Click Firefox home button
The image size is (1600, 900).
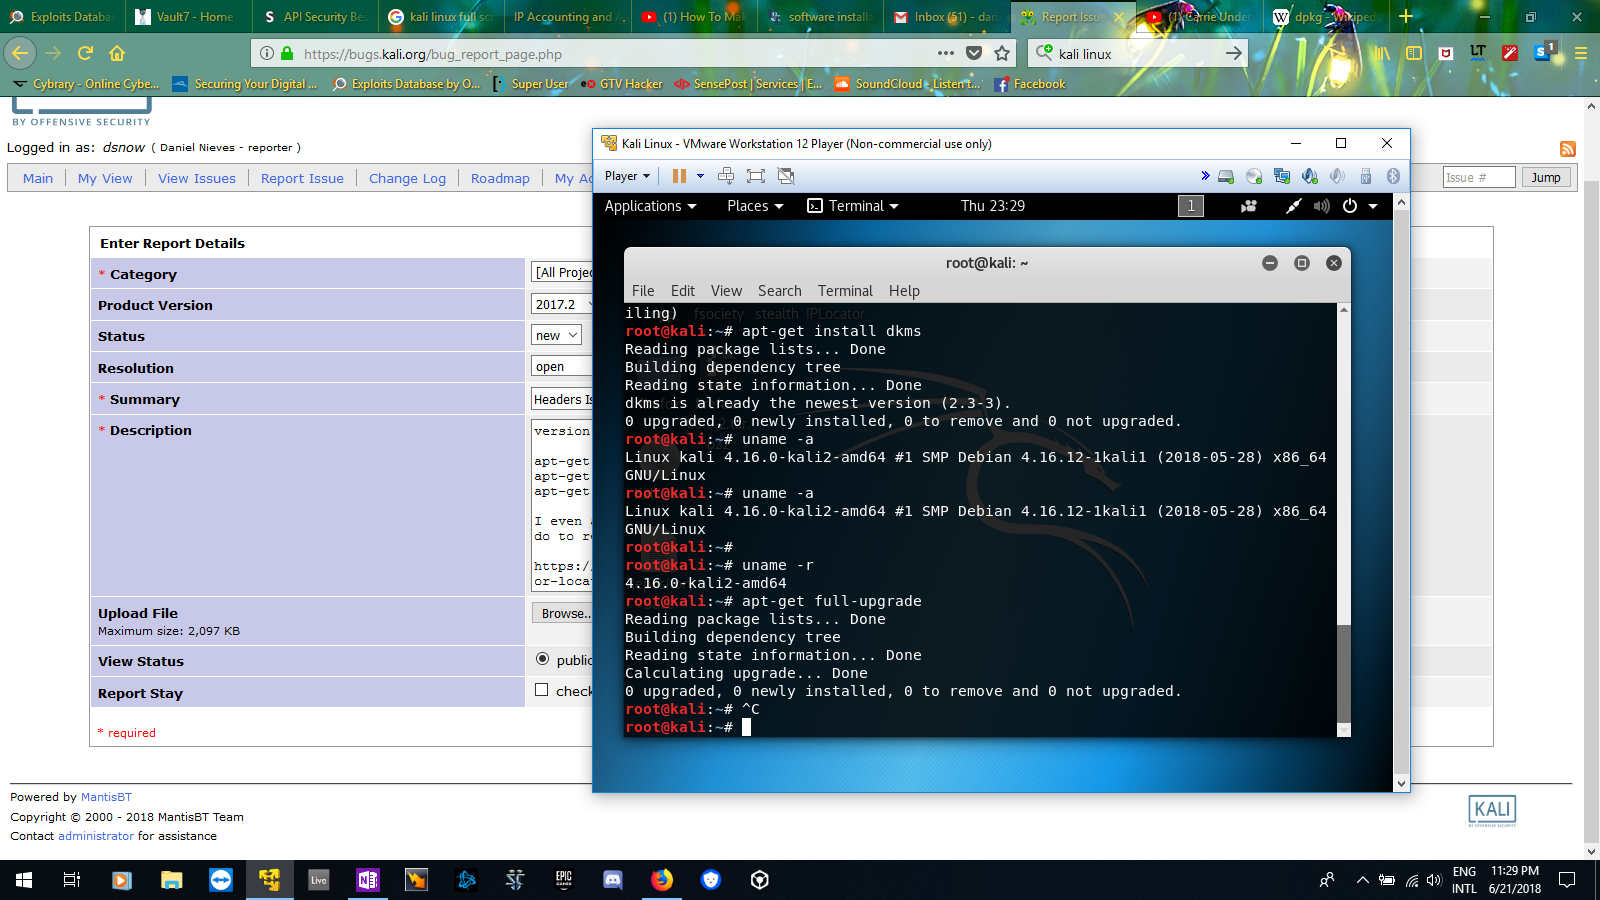point(117,53)
